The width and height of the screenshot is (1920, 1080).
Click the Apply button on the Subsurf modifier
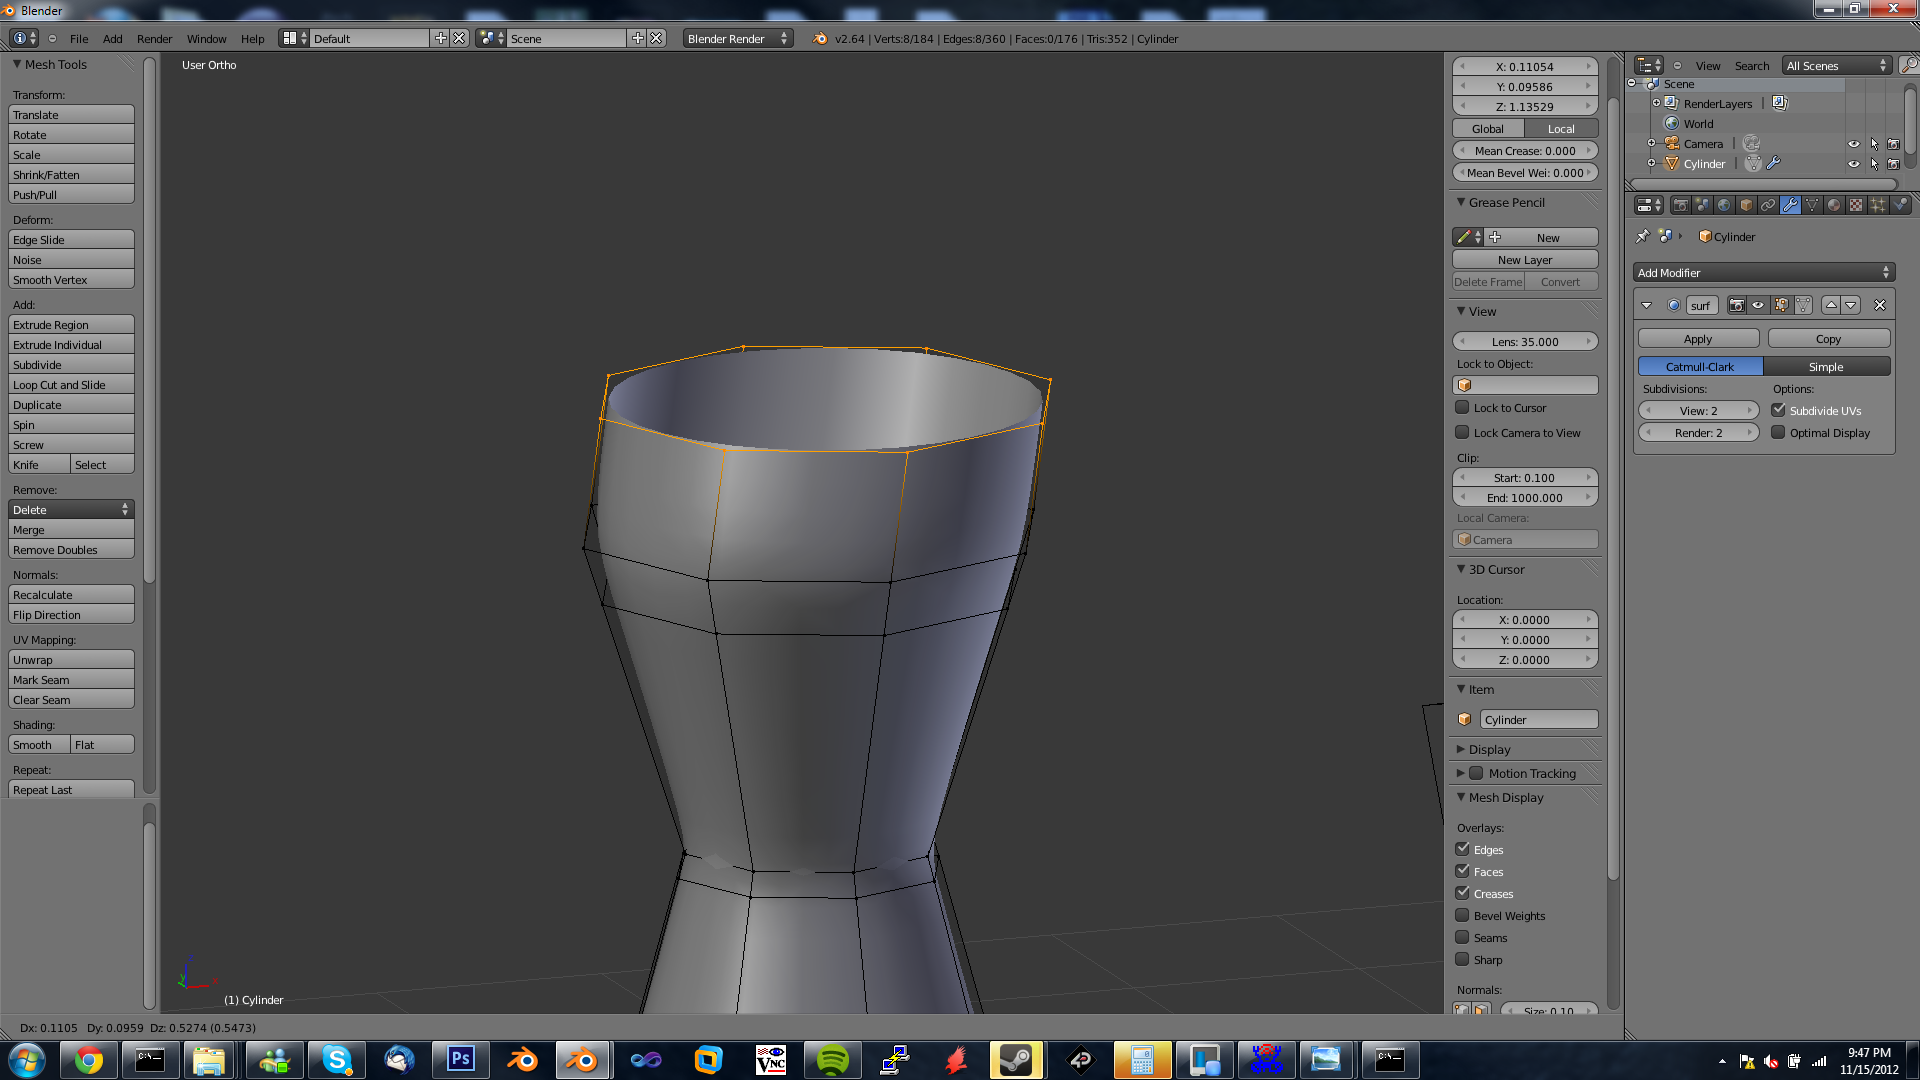tap(1697, 338)
